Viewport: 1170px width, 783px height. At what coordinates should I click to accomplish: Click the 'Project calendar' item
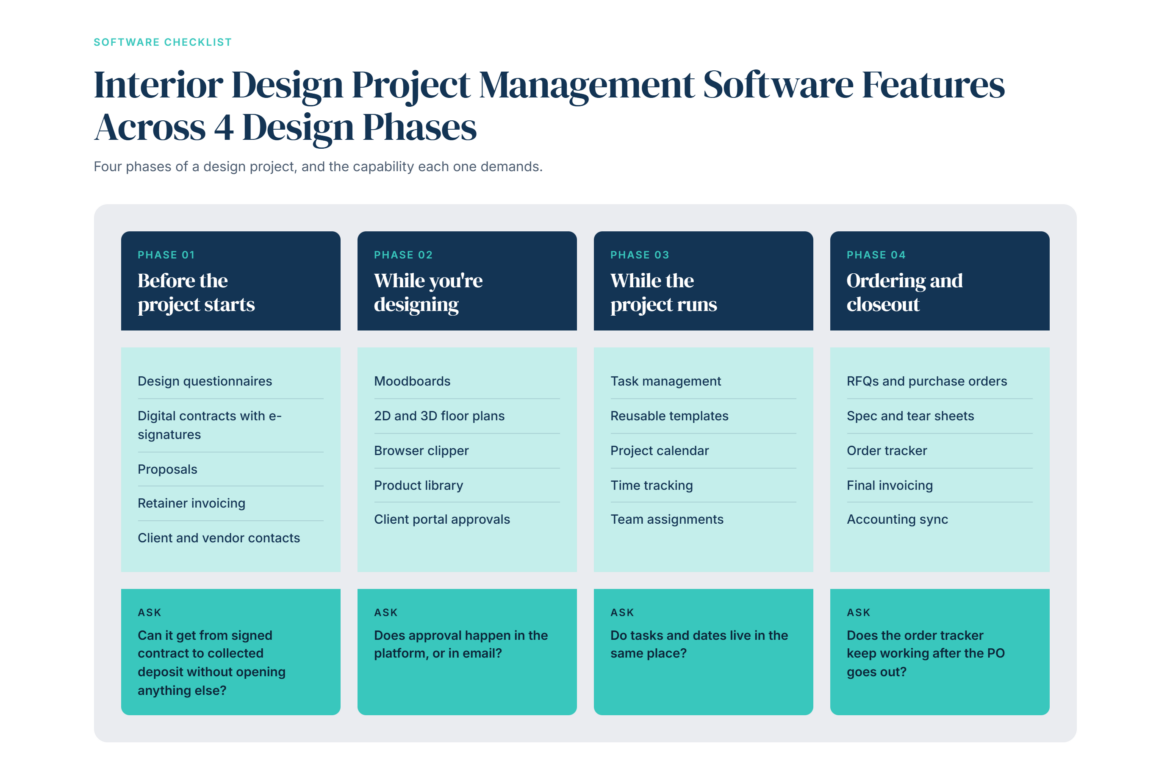pos(660,451)
